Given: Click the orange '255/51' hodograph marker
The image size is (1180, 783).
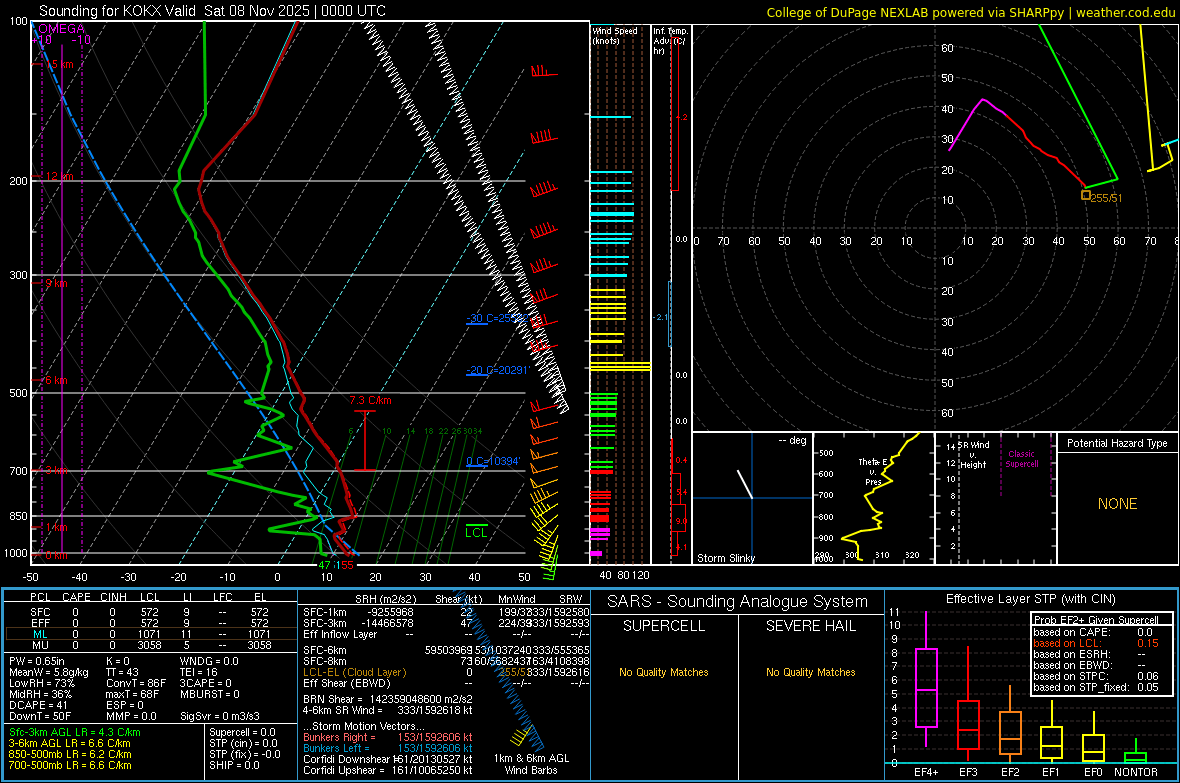Looking at the screenshot, I should (1102, 197).
